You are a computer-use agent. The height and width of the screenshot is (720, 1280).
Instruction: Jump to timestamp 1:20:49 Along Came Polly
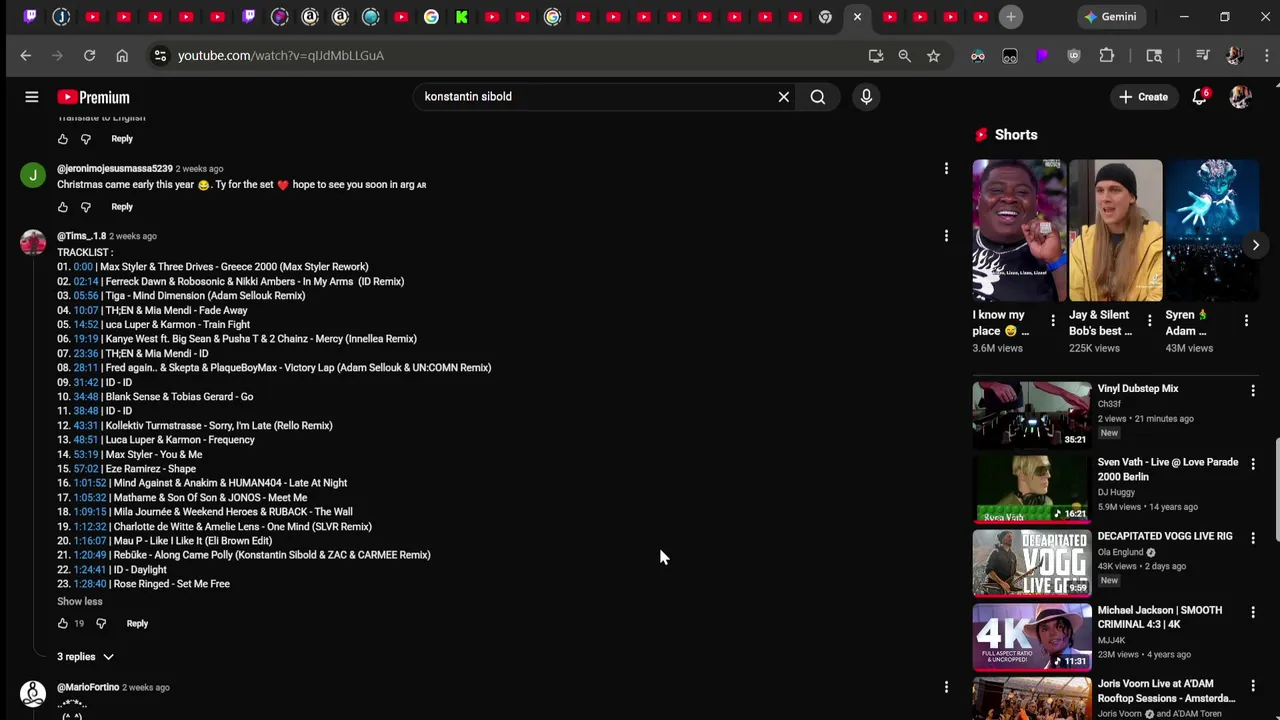click(x=90, y=555)
